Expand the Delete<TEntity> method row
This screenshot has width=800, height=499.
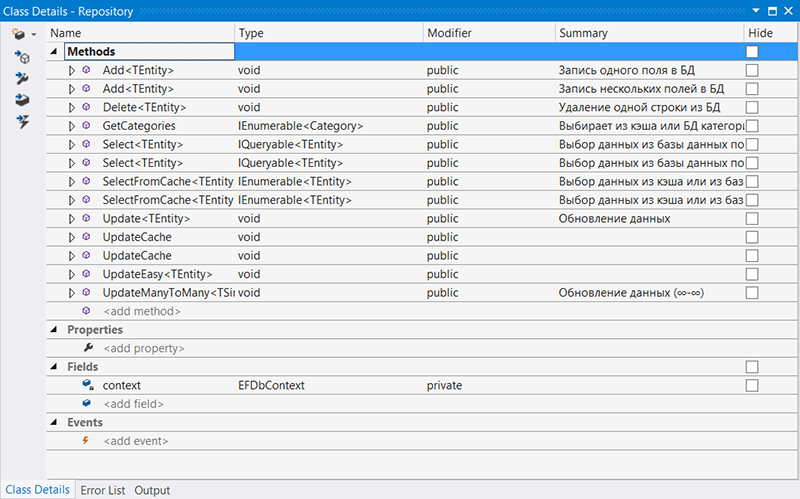pos(72,107)
